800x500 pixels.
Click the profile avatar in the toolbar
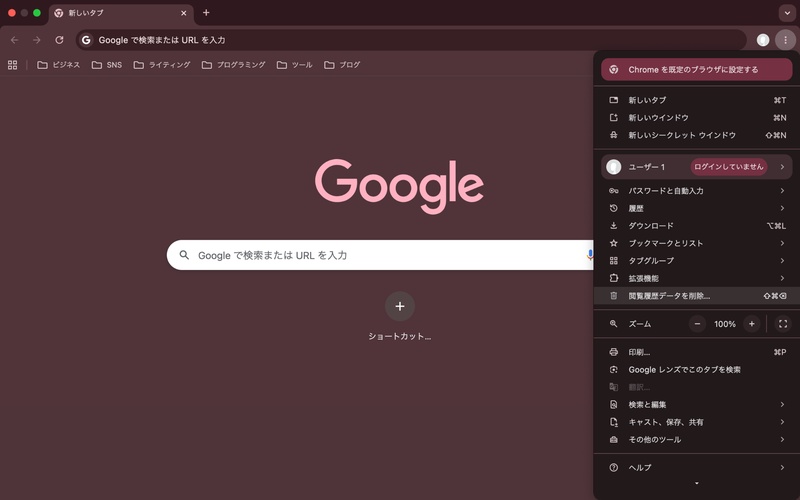763,40
